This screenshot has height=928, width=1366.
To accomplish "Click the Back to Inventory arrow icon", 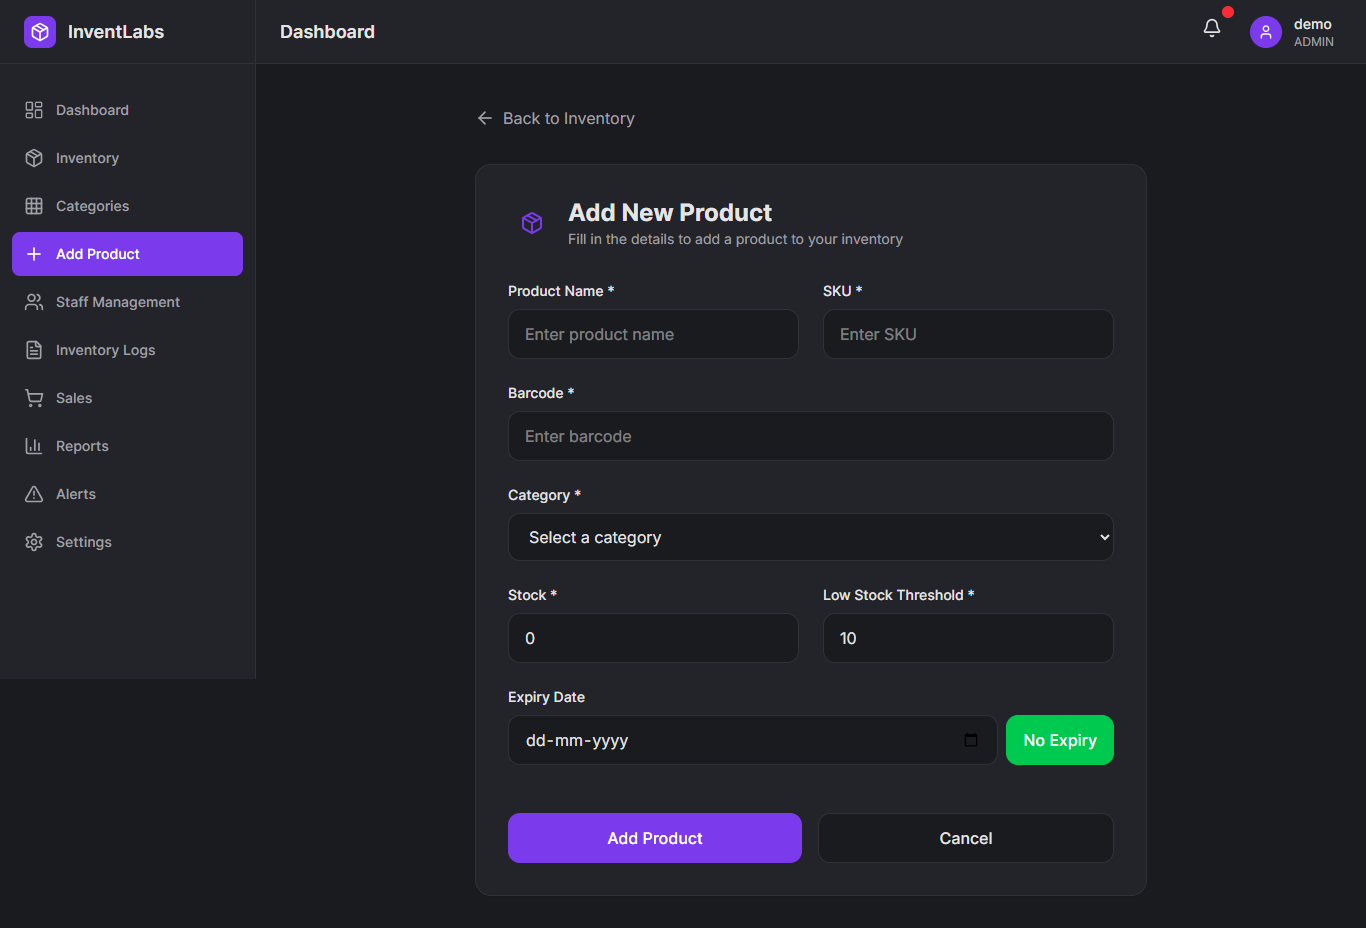I will (485, 118).
